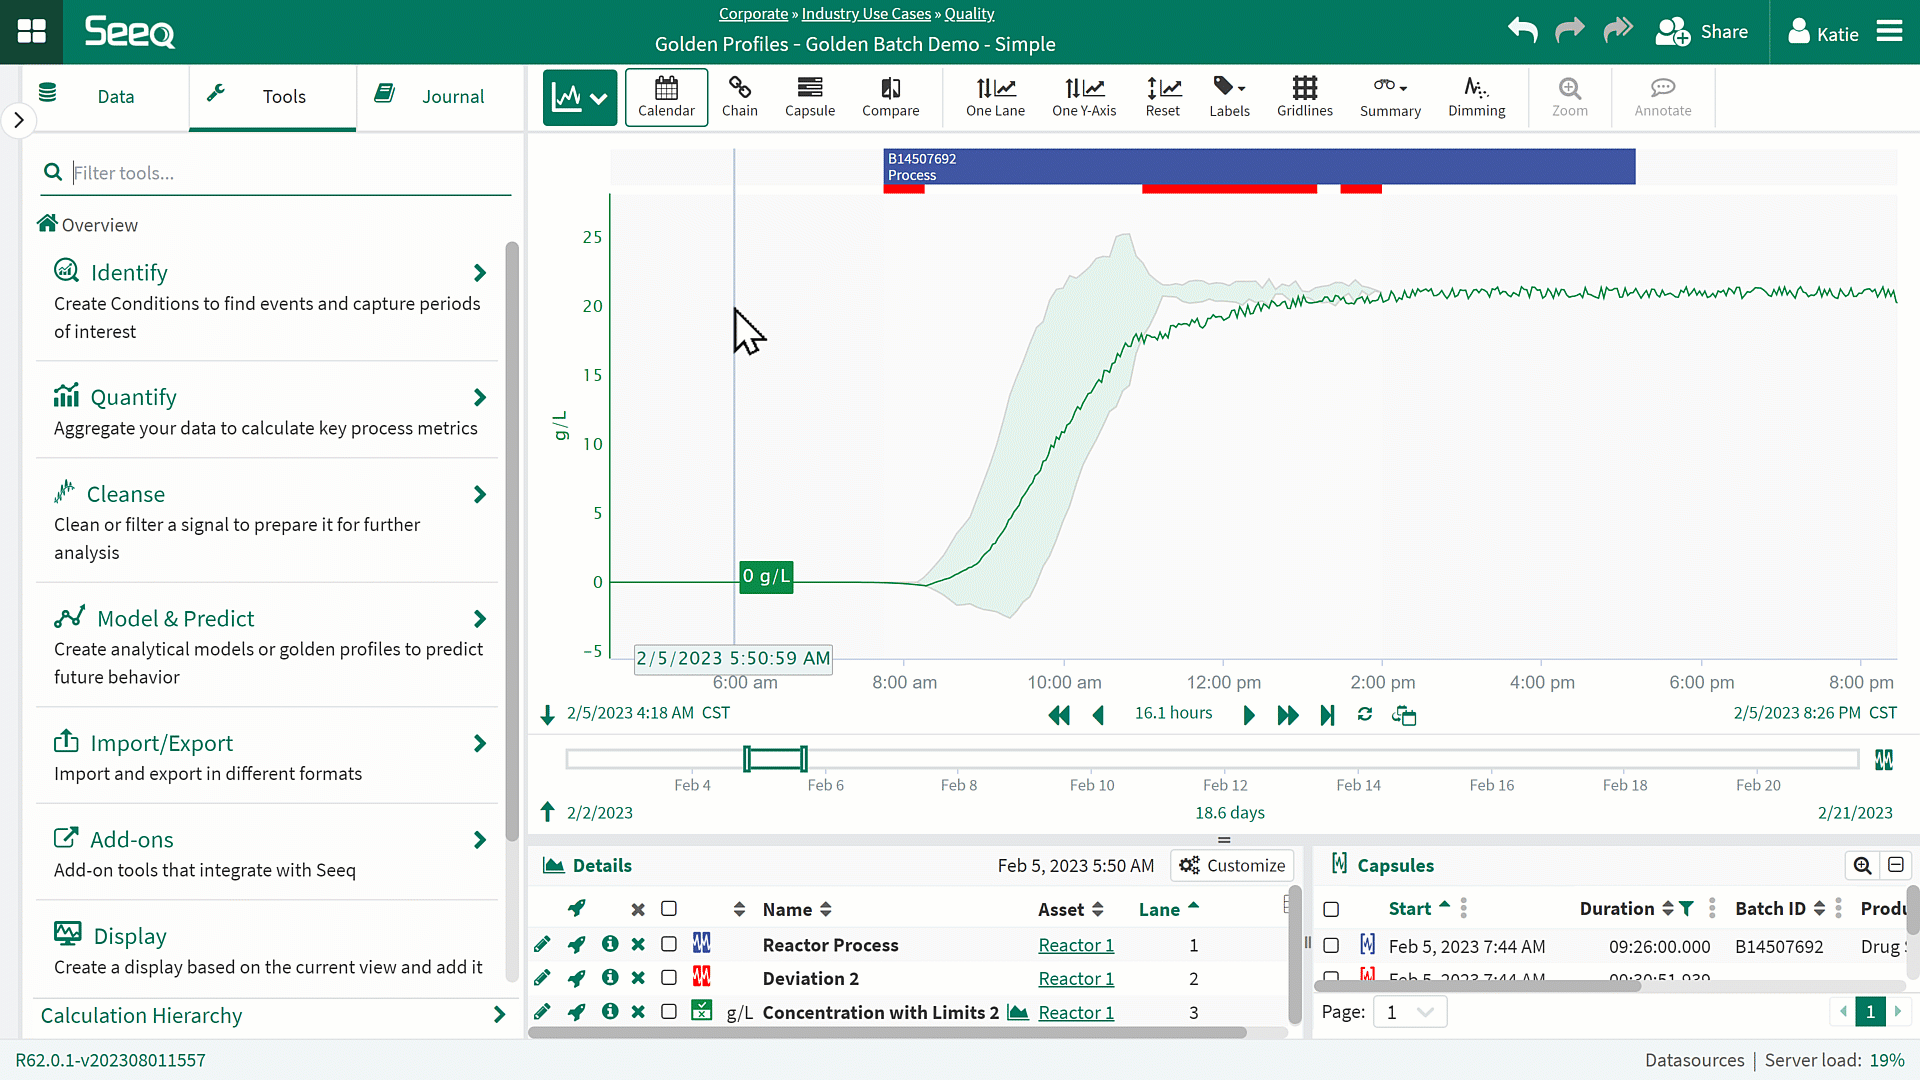Open the Summary dropdown
This screenshot has width=1920, height=1080.
pos(1390,97)
